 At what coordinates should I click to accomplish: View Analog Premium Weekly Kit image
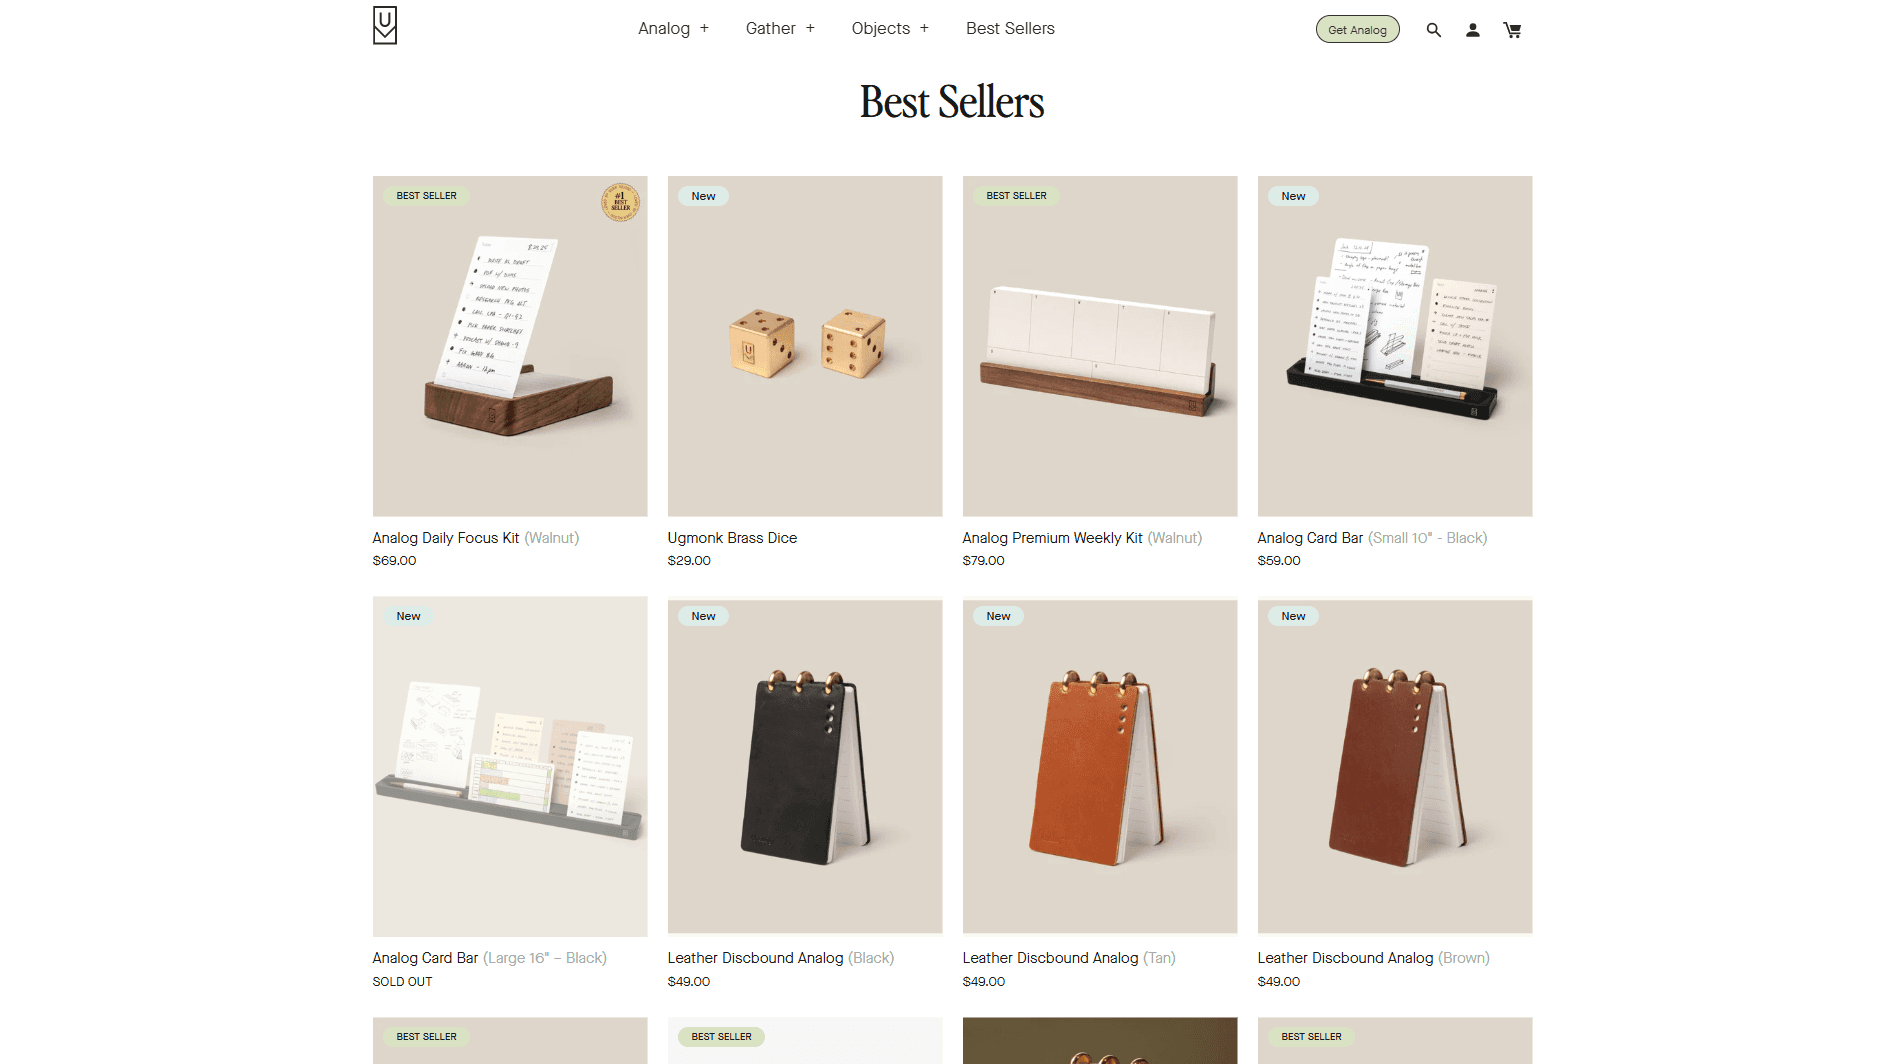tap(1100, 346)
